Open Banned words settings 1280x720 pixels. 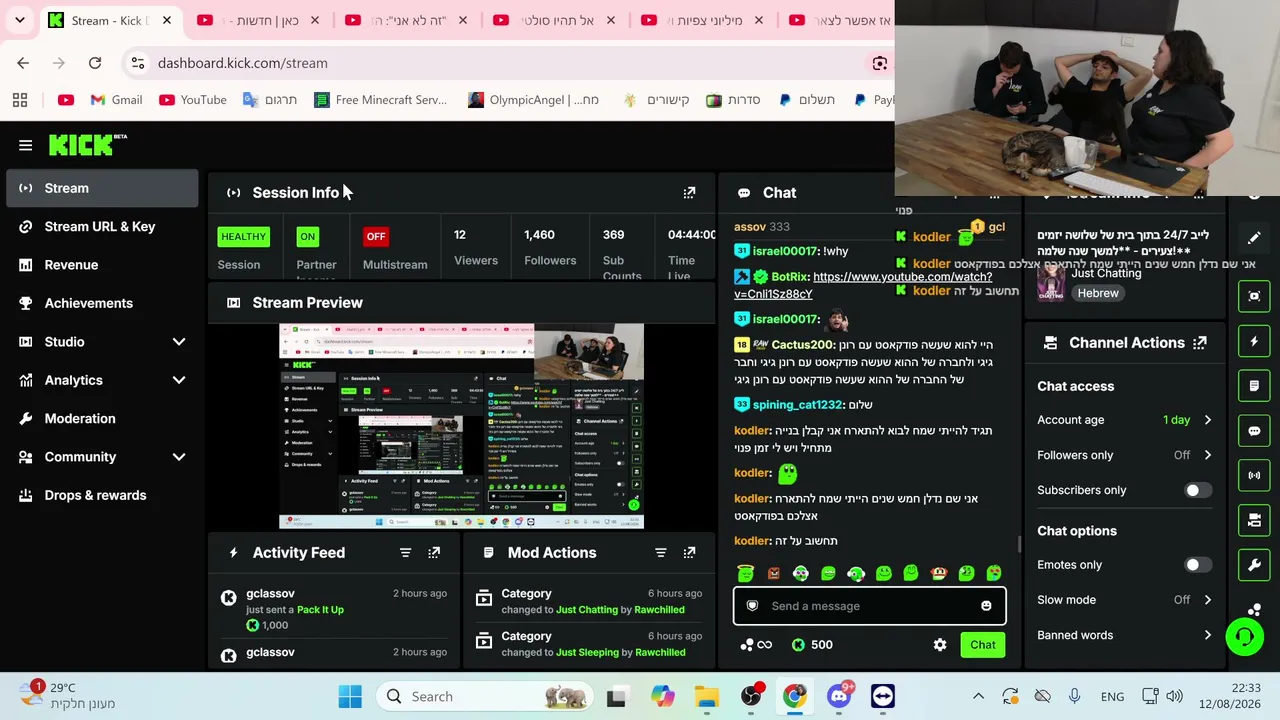click(x=1125, y=635)
